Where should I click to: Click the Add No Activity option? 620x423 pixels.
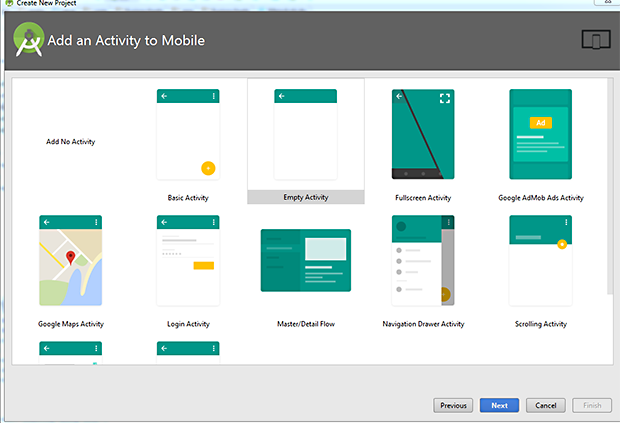point(70,142)
